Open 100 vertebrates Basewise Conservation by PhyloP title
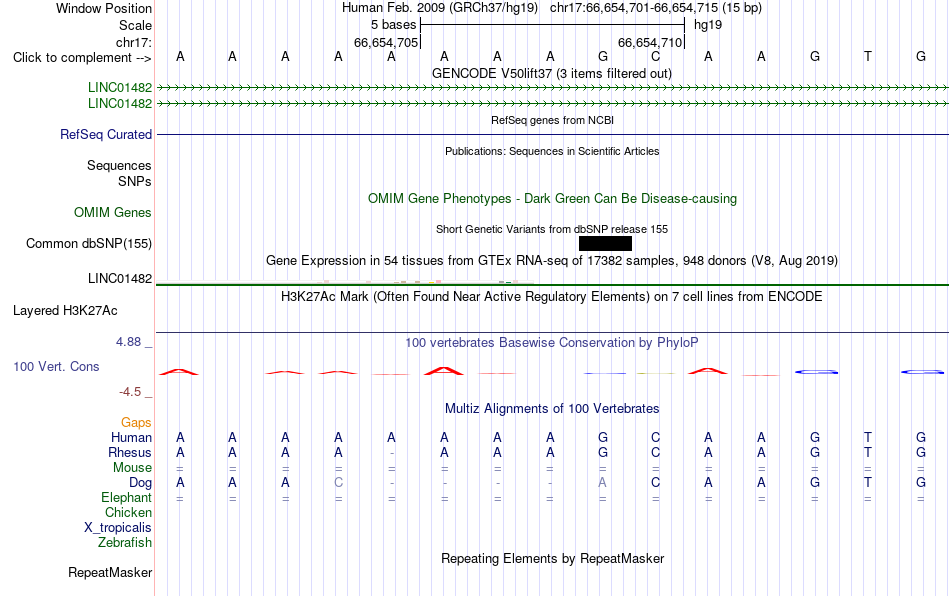The image size is (950, 596). coord(552,343)
